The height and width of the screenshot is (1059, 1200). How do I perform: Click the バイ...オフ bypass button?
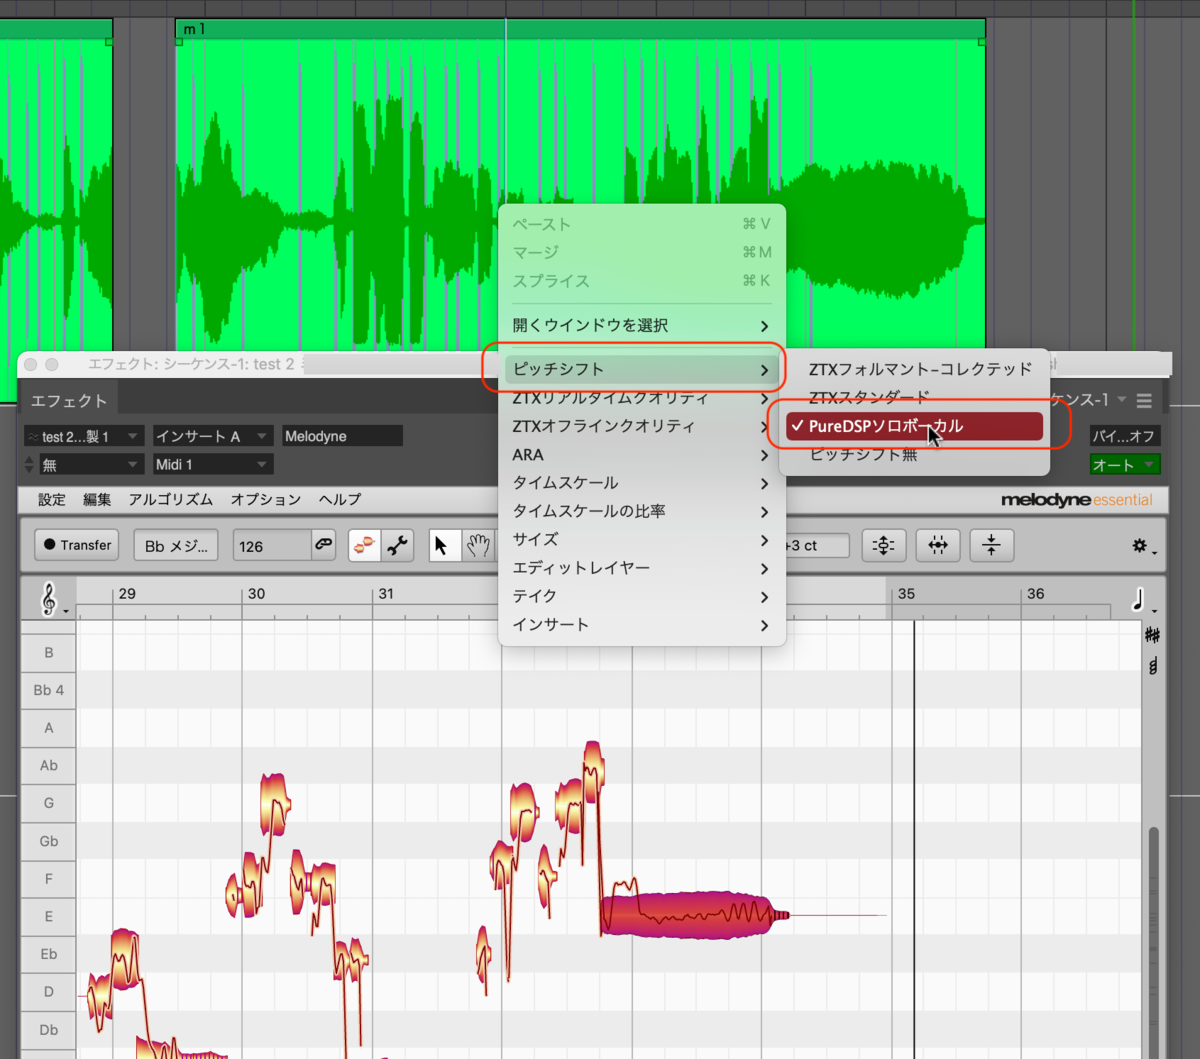(1125, 436)
